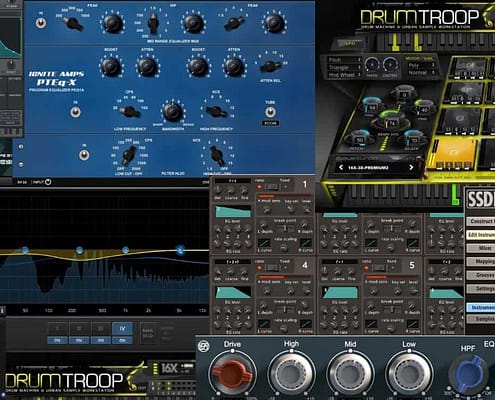
Task: Toggle top row IN switch on PTEq-X
Action: [x=41, y=23]
